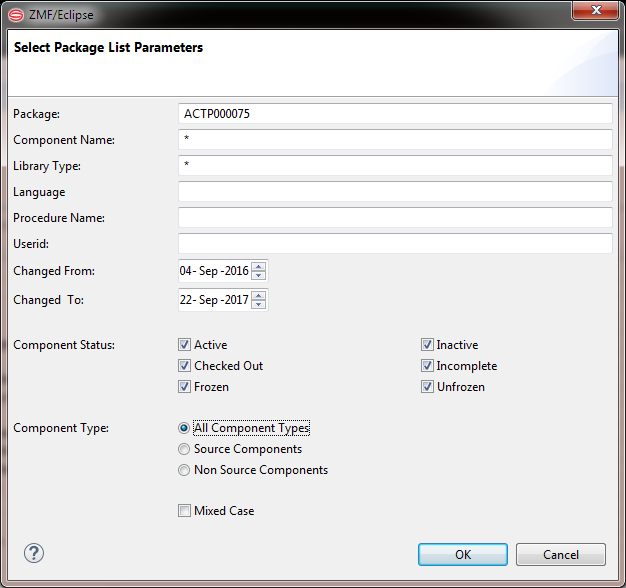Select Source Components radio button
The height and width of the screenshot is (588, 626).
coord(184,449)
